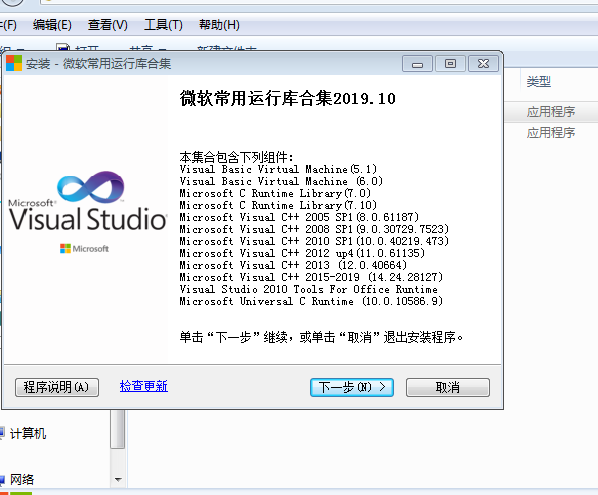Minimize the installer window
This screenshot has height=495, width=598.
click(417, 64)
